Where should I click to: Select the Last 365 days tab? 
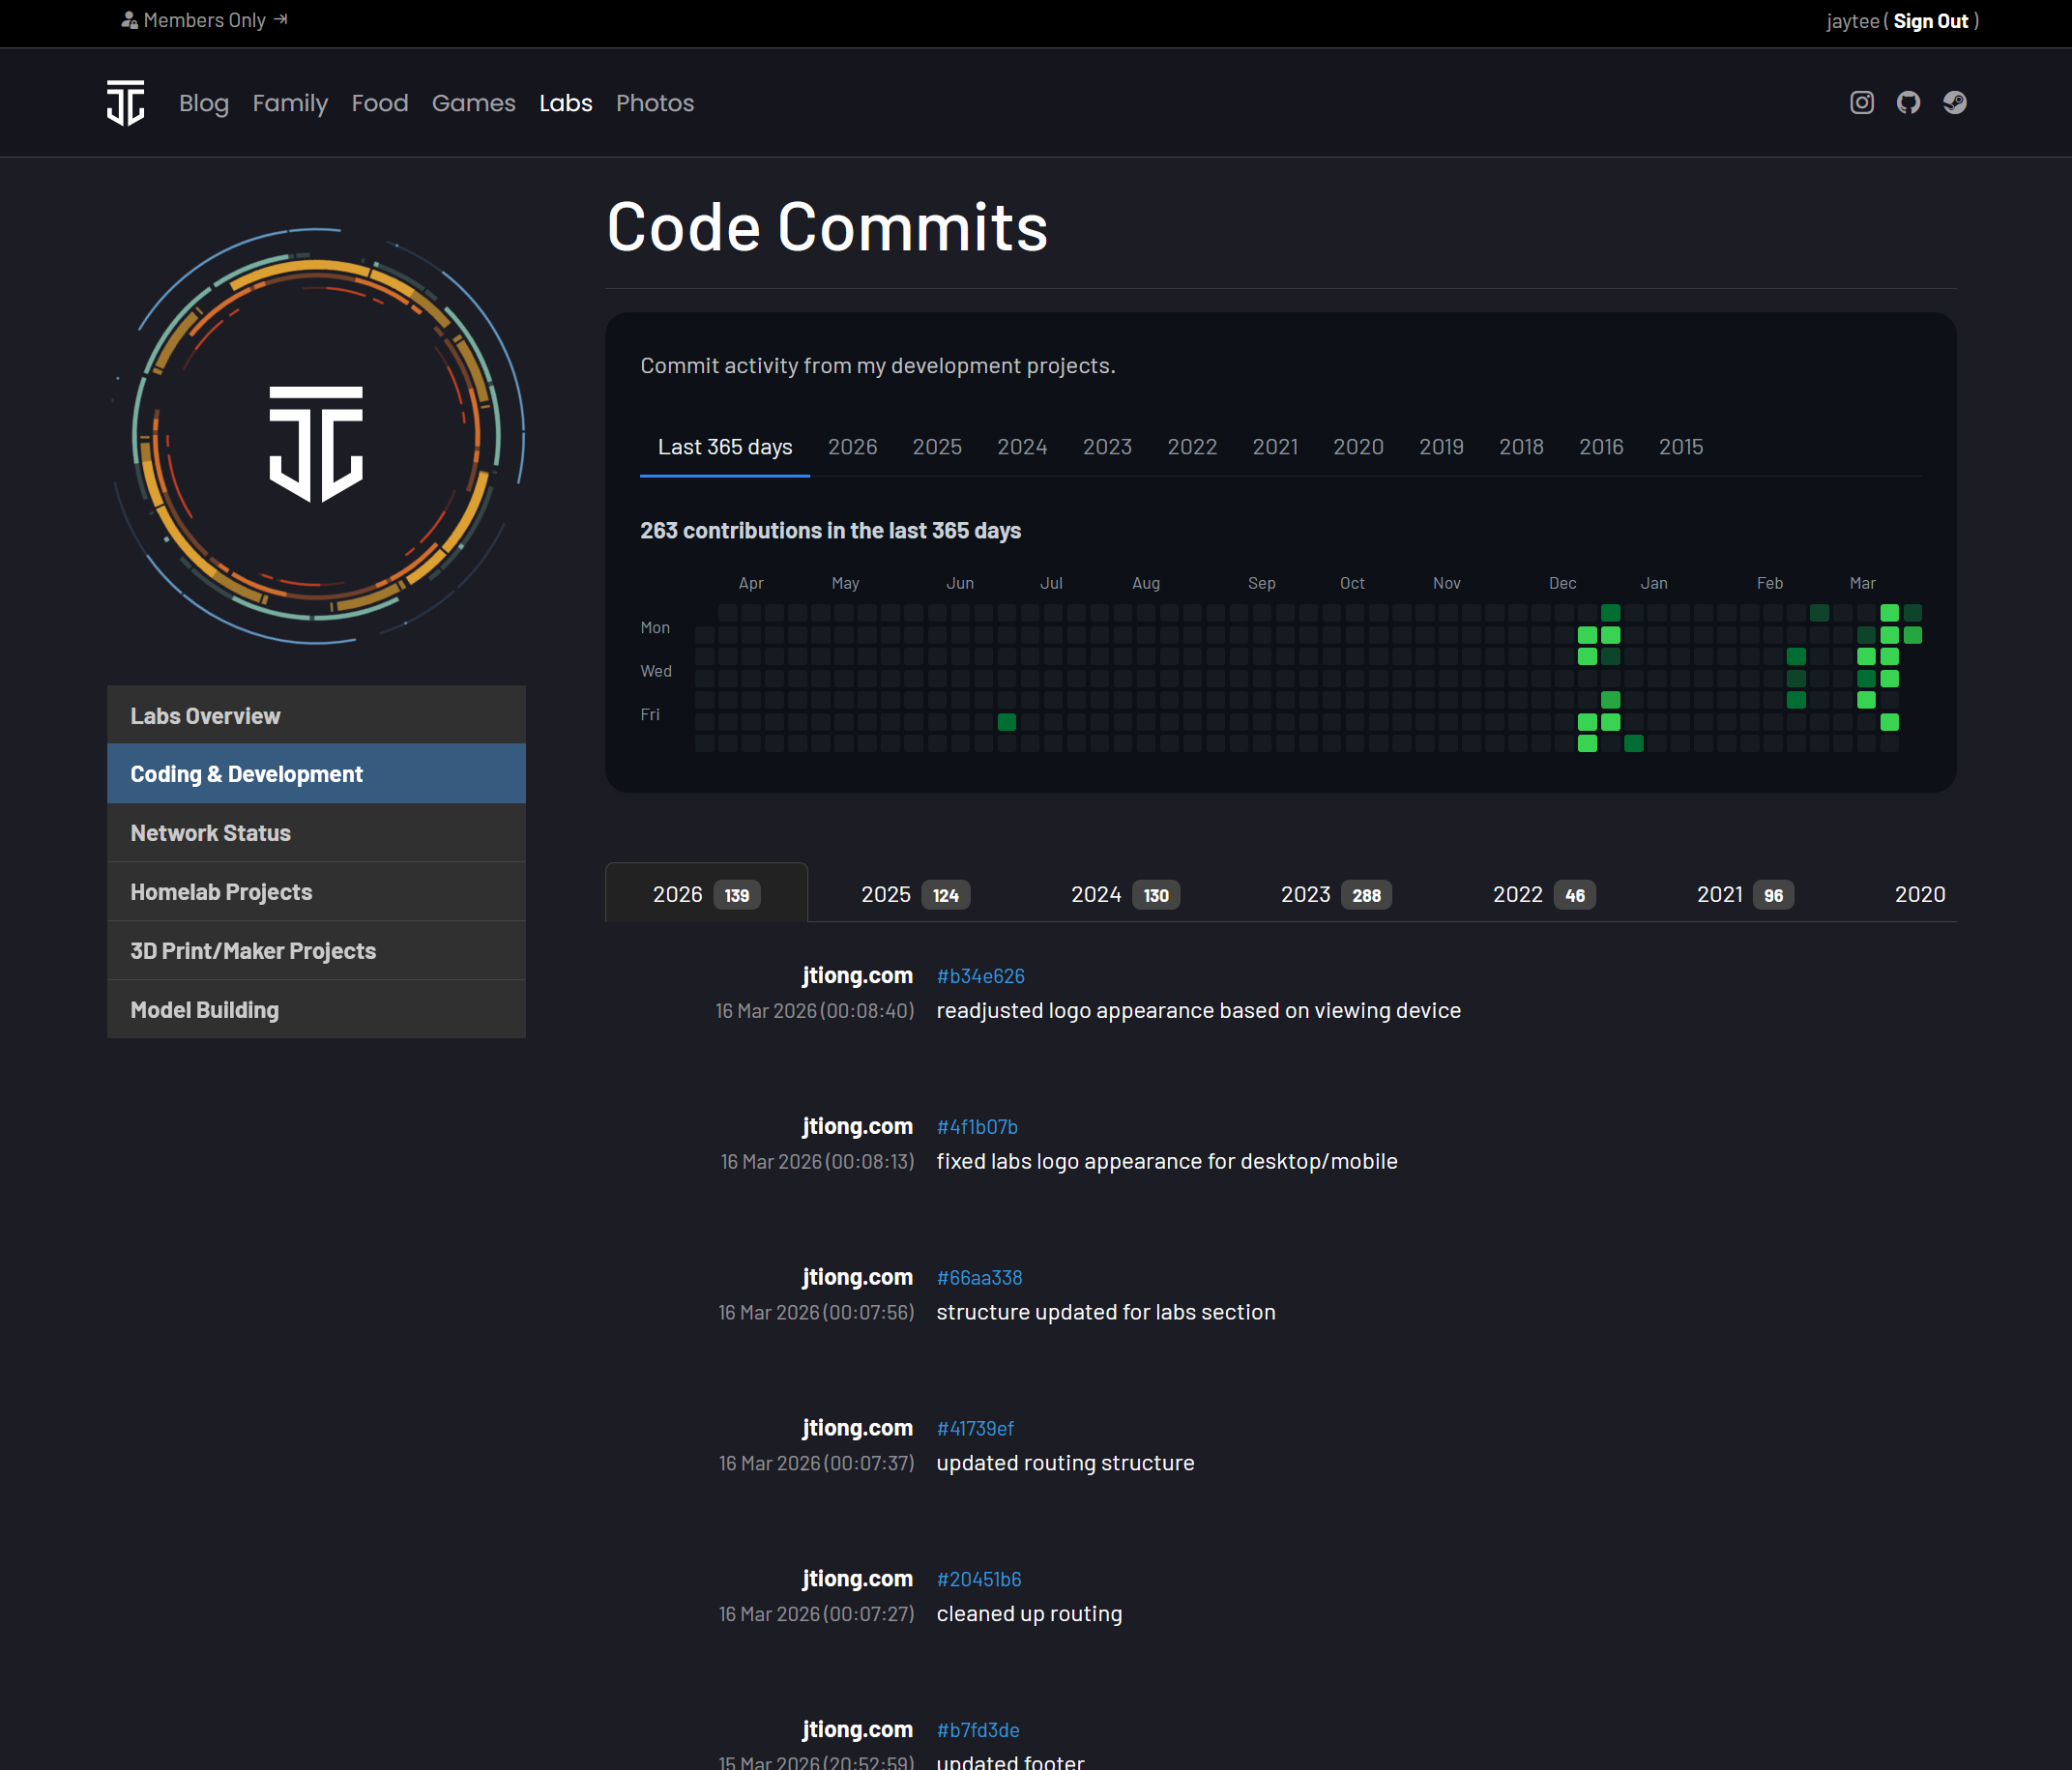724,447
